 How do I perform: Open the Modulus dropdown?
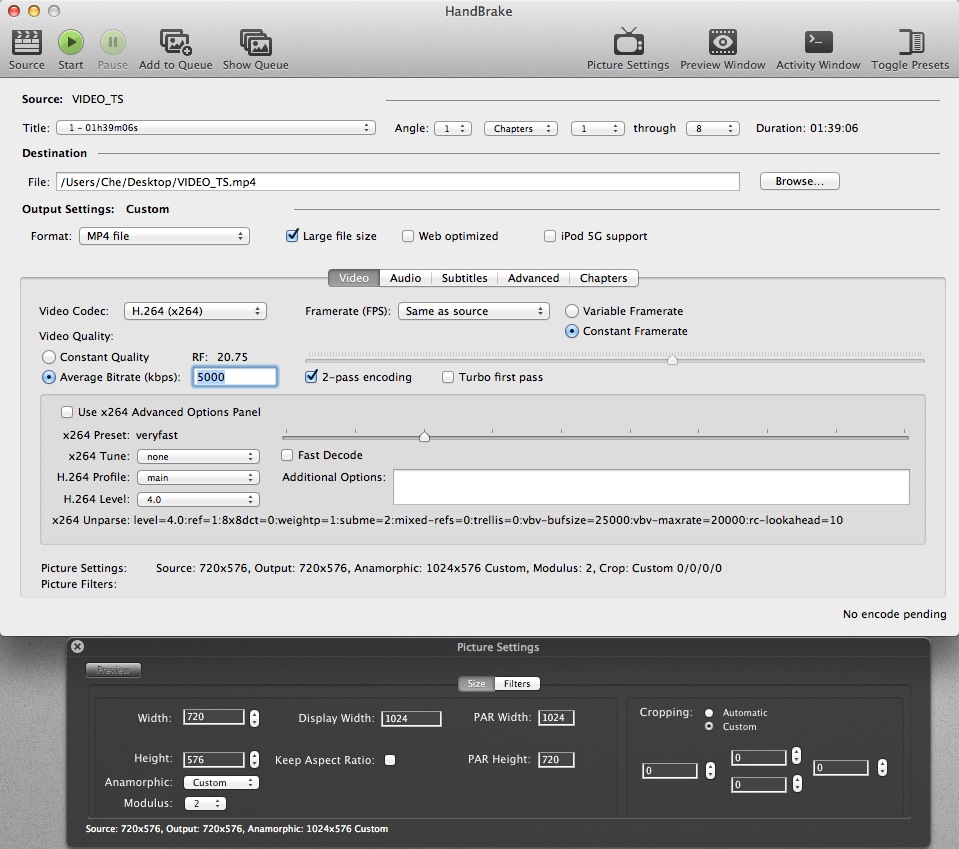[206, 803]
